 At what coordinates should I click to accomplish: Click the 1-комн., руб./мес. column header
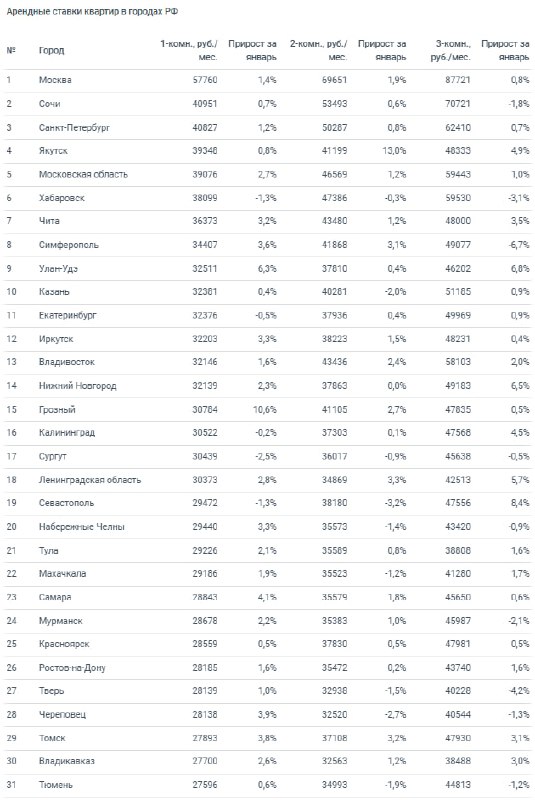coord(189,50)
